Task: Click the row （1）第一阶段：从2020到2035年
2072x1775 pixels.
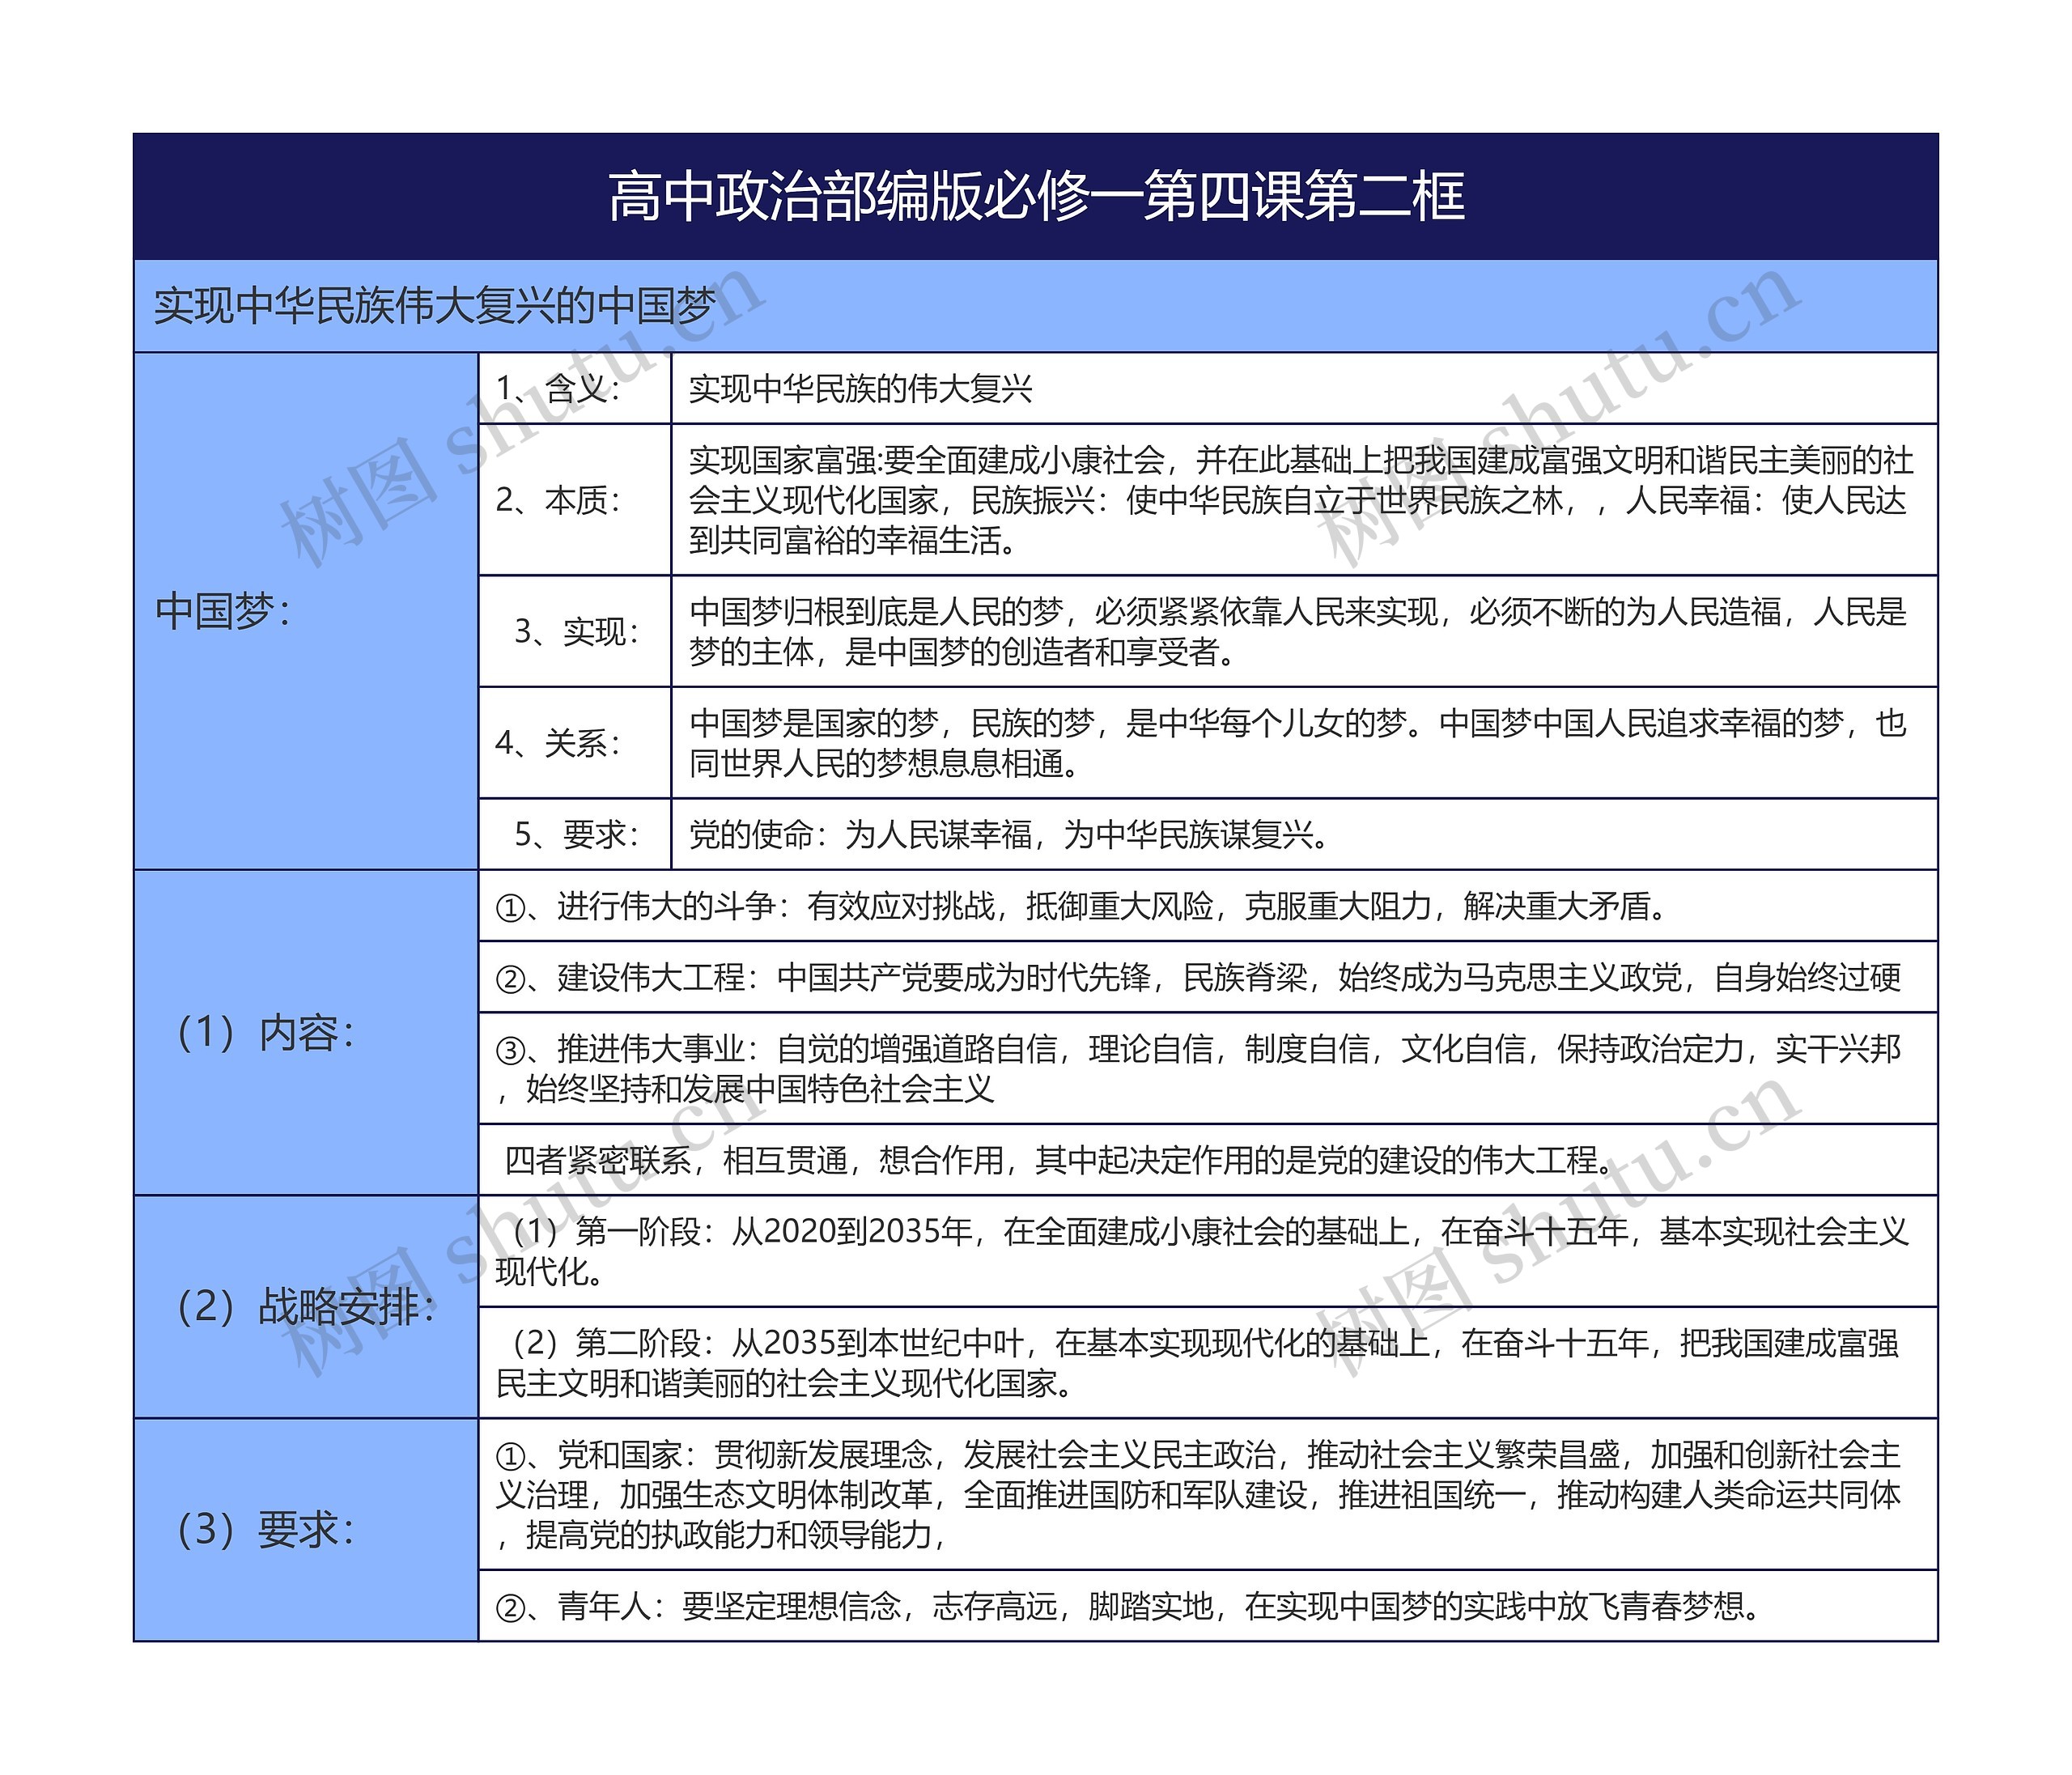Action: [x=1208, y=1251]
